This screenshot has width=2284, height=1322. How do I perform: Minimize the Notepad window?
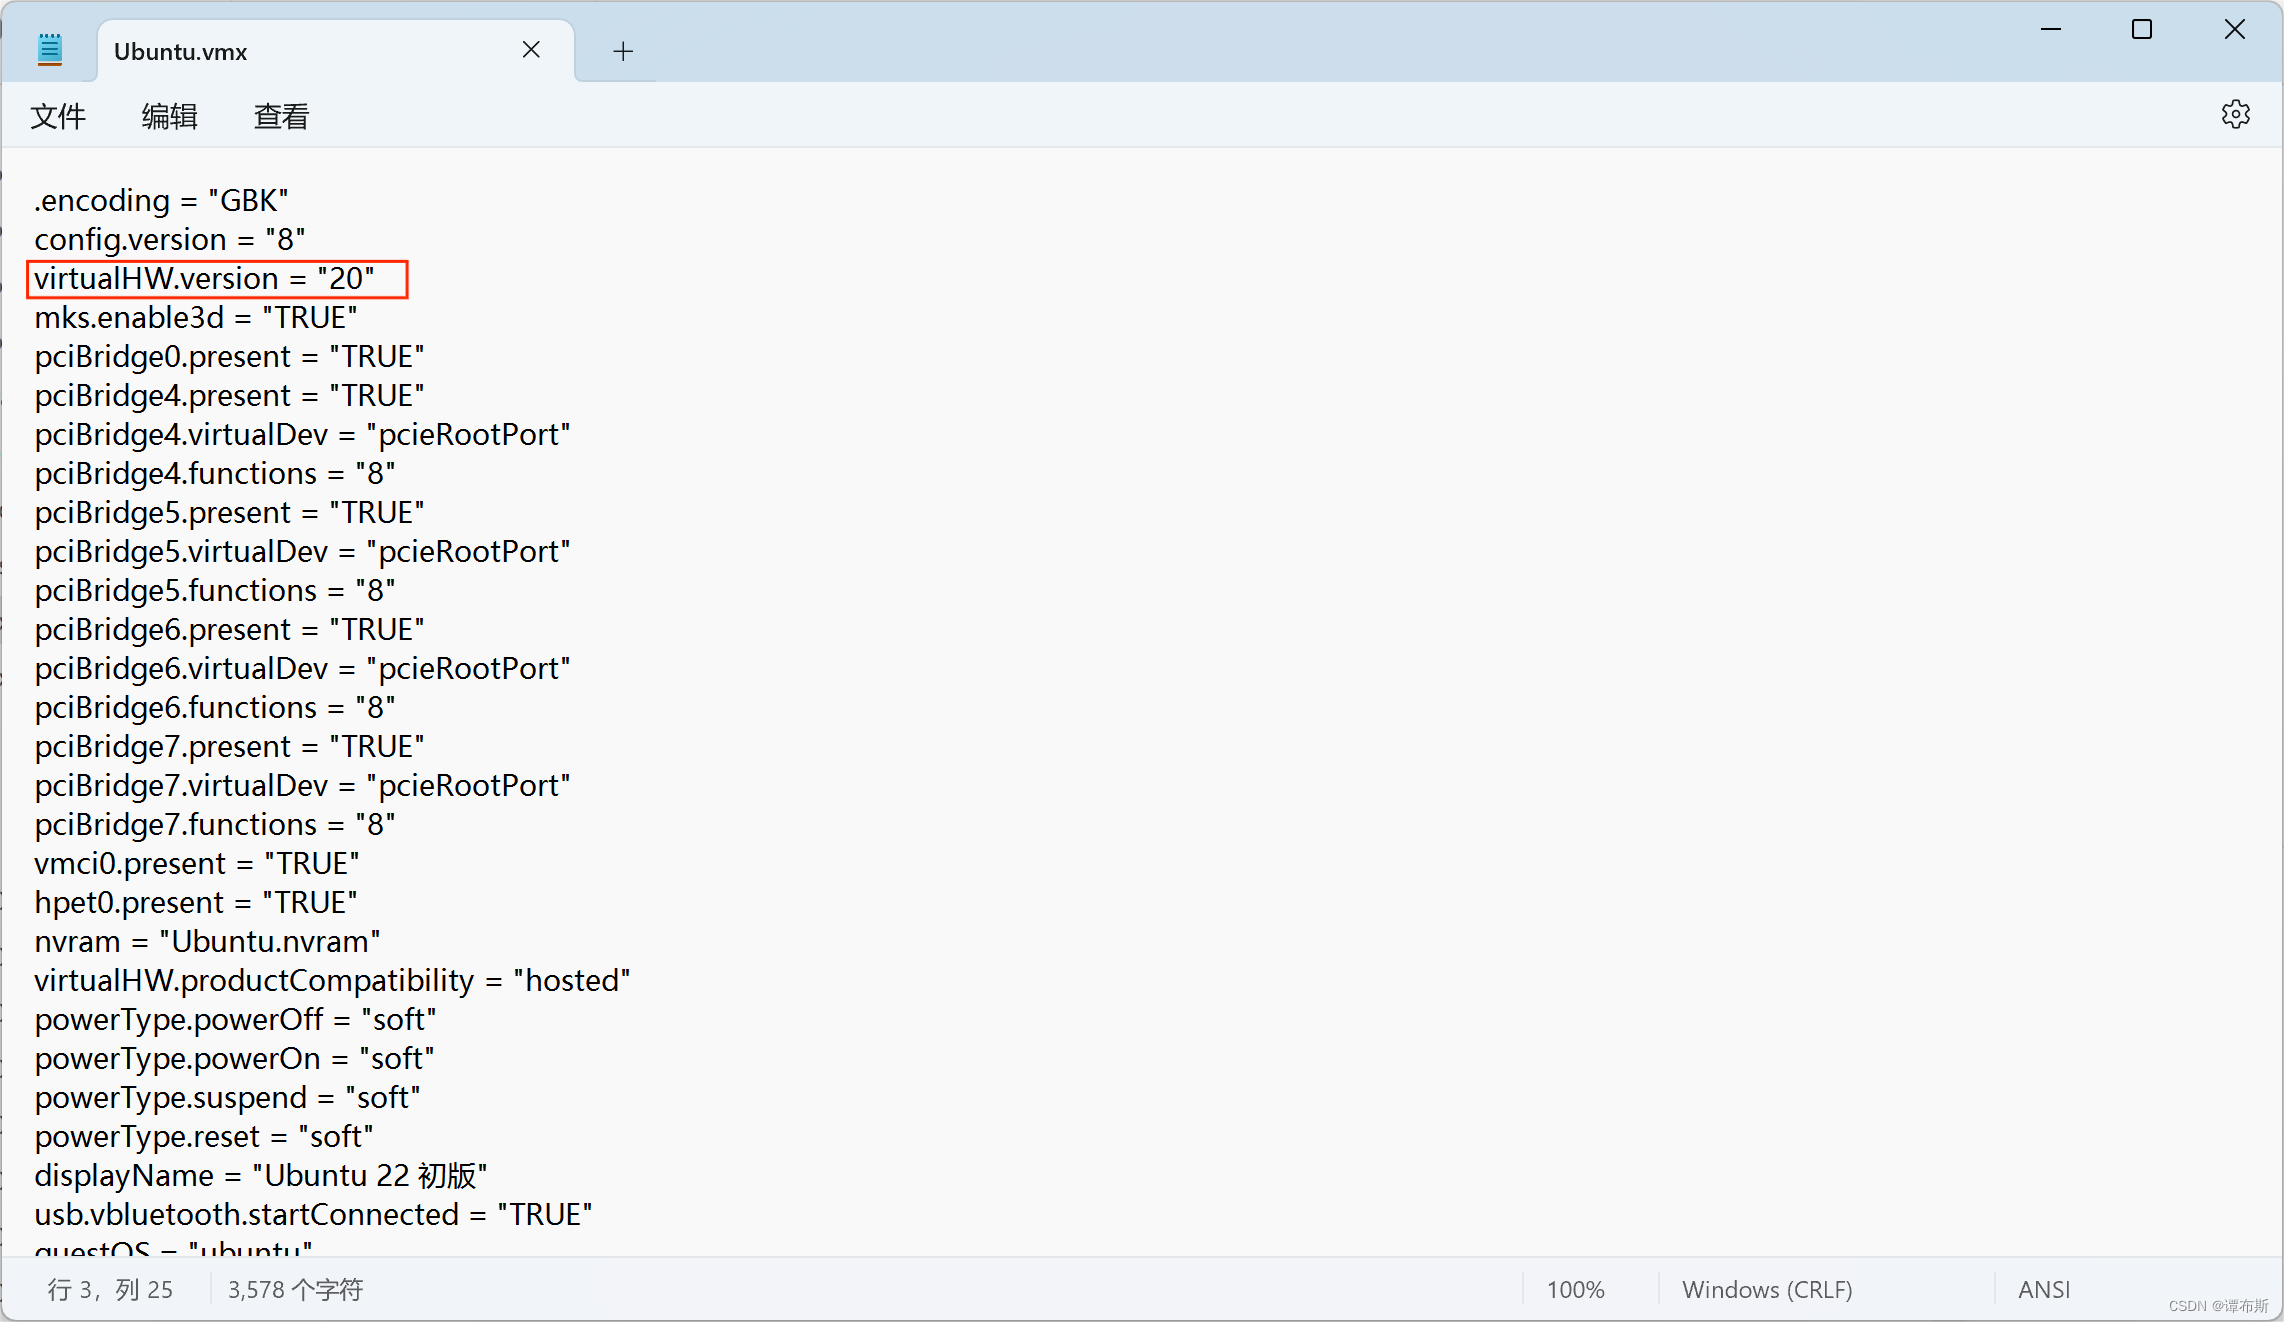(2050, 30)
